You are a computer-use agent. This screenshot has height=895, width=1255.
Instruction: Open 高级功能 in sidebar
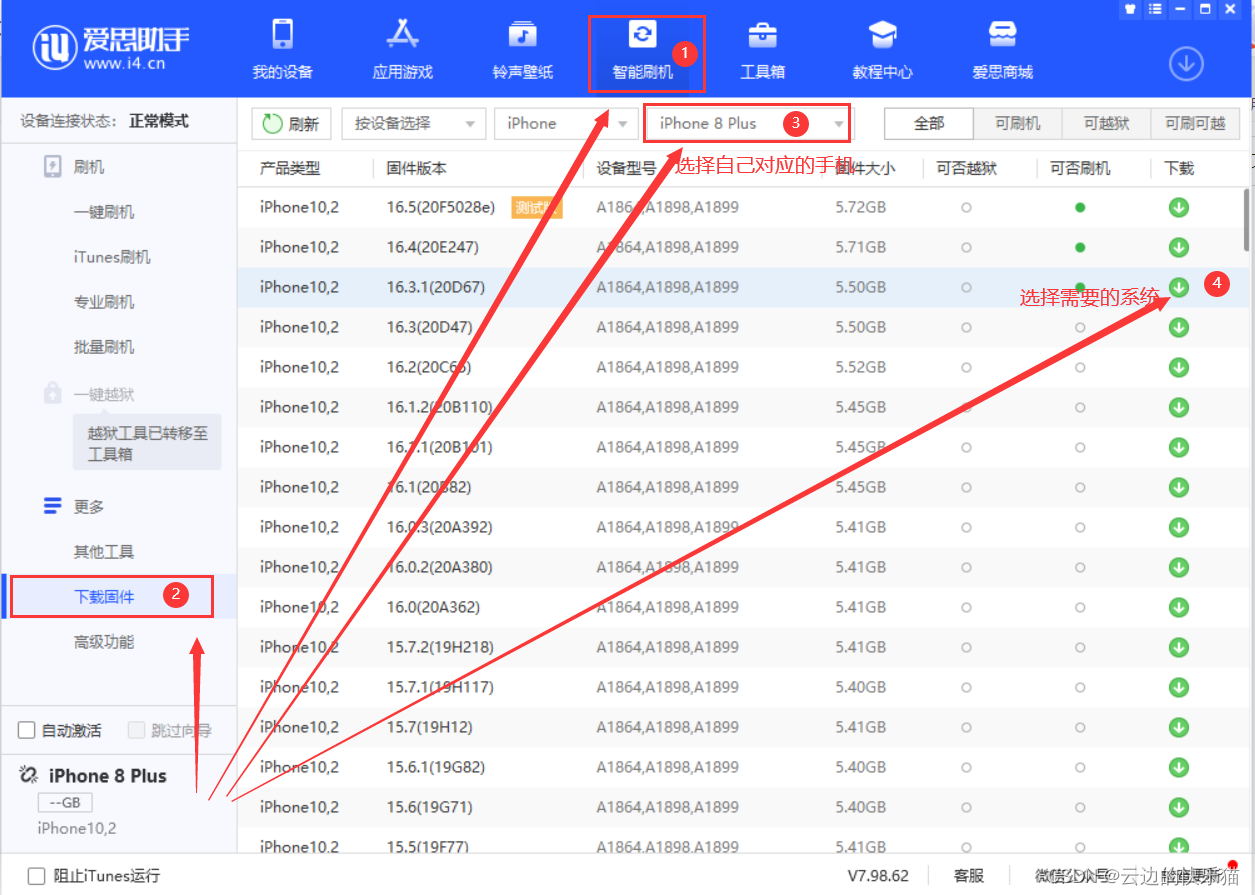tap(104, 641)
